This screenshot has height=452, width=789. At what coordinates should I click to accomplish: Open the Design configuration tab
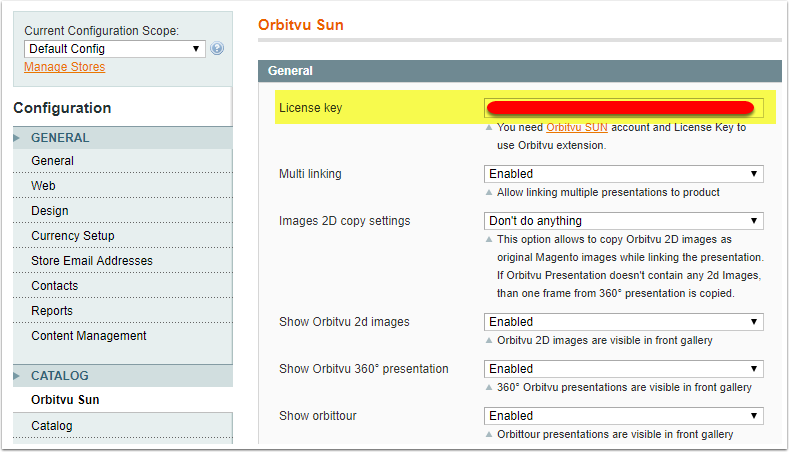(123, 211)
